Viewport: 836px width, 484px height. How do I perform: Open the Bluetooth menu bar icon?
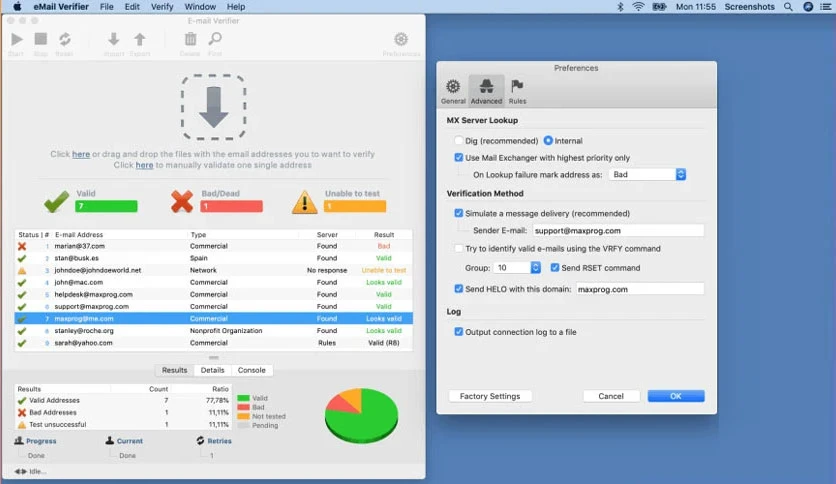tap(620, 7)
